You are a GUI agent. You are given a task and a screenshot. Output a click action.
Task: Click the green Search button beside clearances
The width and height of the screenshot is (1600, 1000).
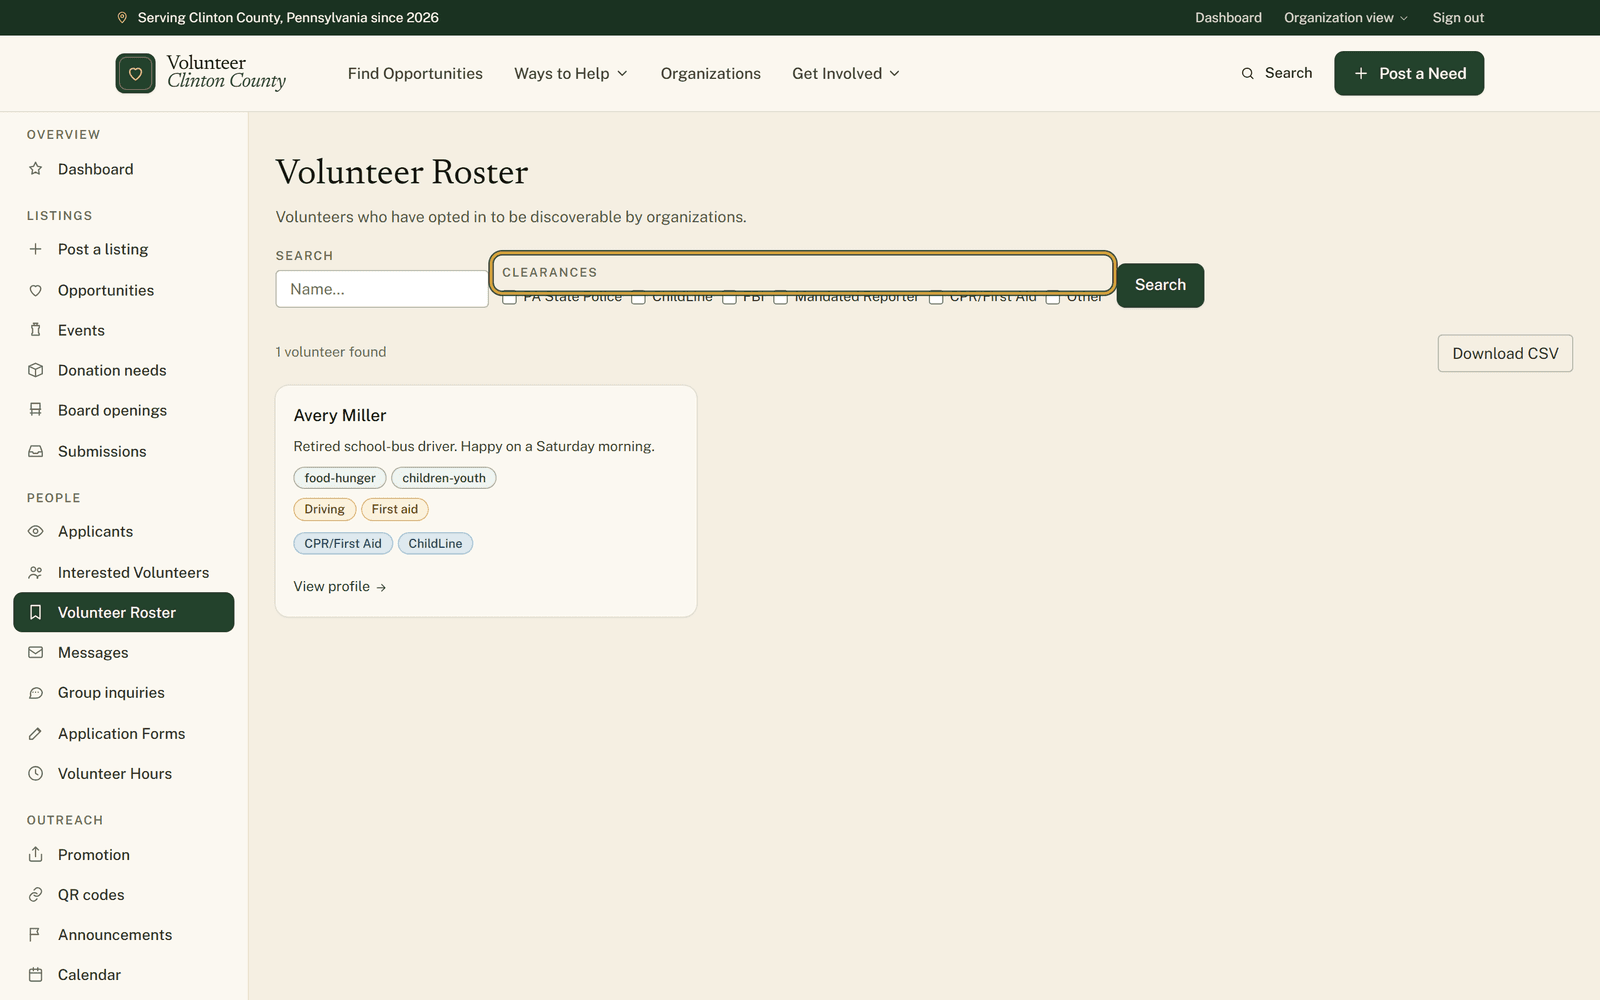coord(1160,285)
